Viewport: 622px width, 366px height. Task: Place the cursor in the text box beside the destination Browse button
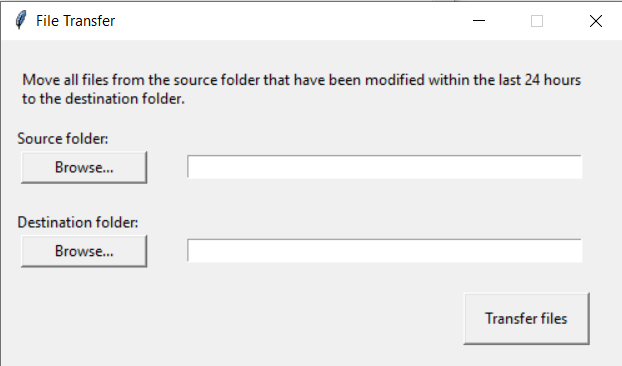(384, 251)
